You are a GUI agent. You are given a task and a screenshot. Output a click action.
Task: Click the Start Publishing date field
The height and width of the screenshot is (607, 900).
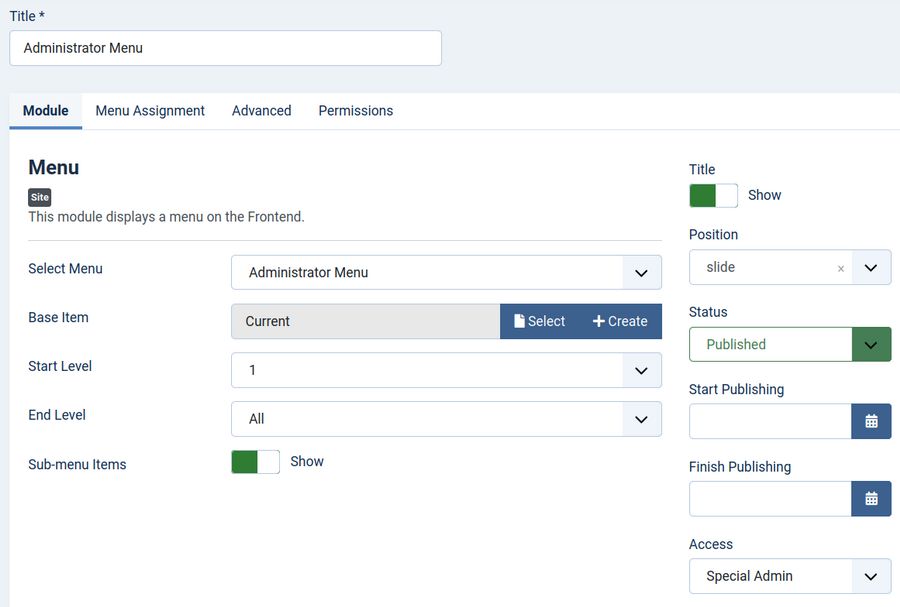(x=769, y=421)
